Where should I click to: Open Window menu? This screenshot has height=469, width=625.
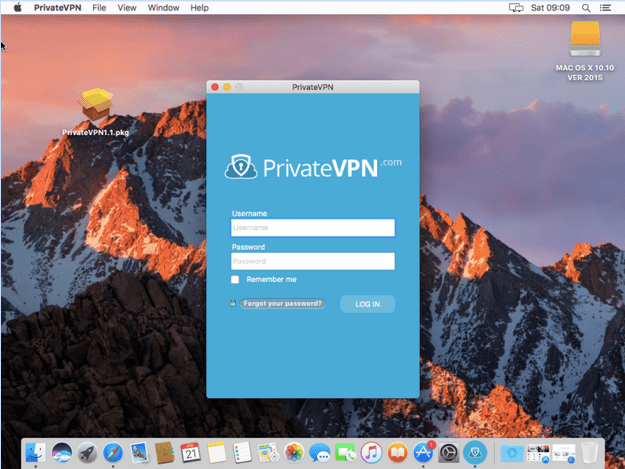click(x=163, y=8)
